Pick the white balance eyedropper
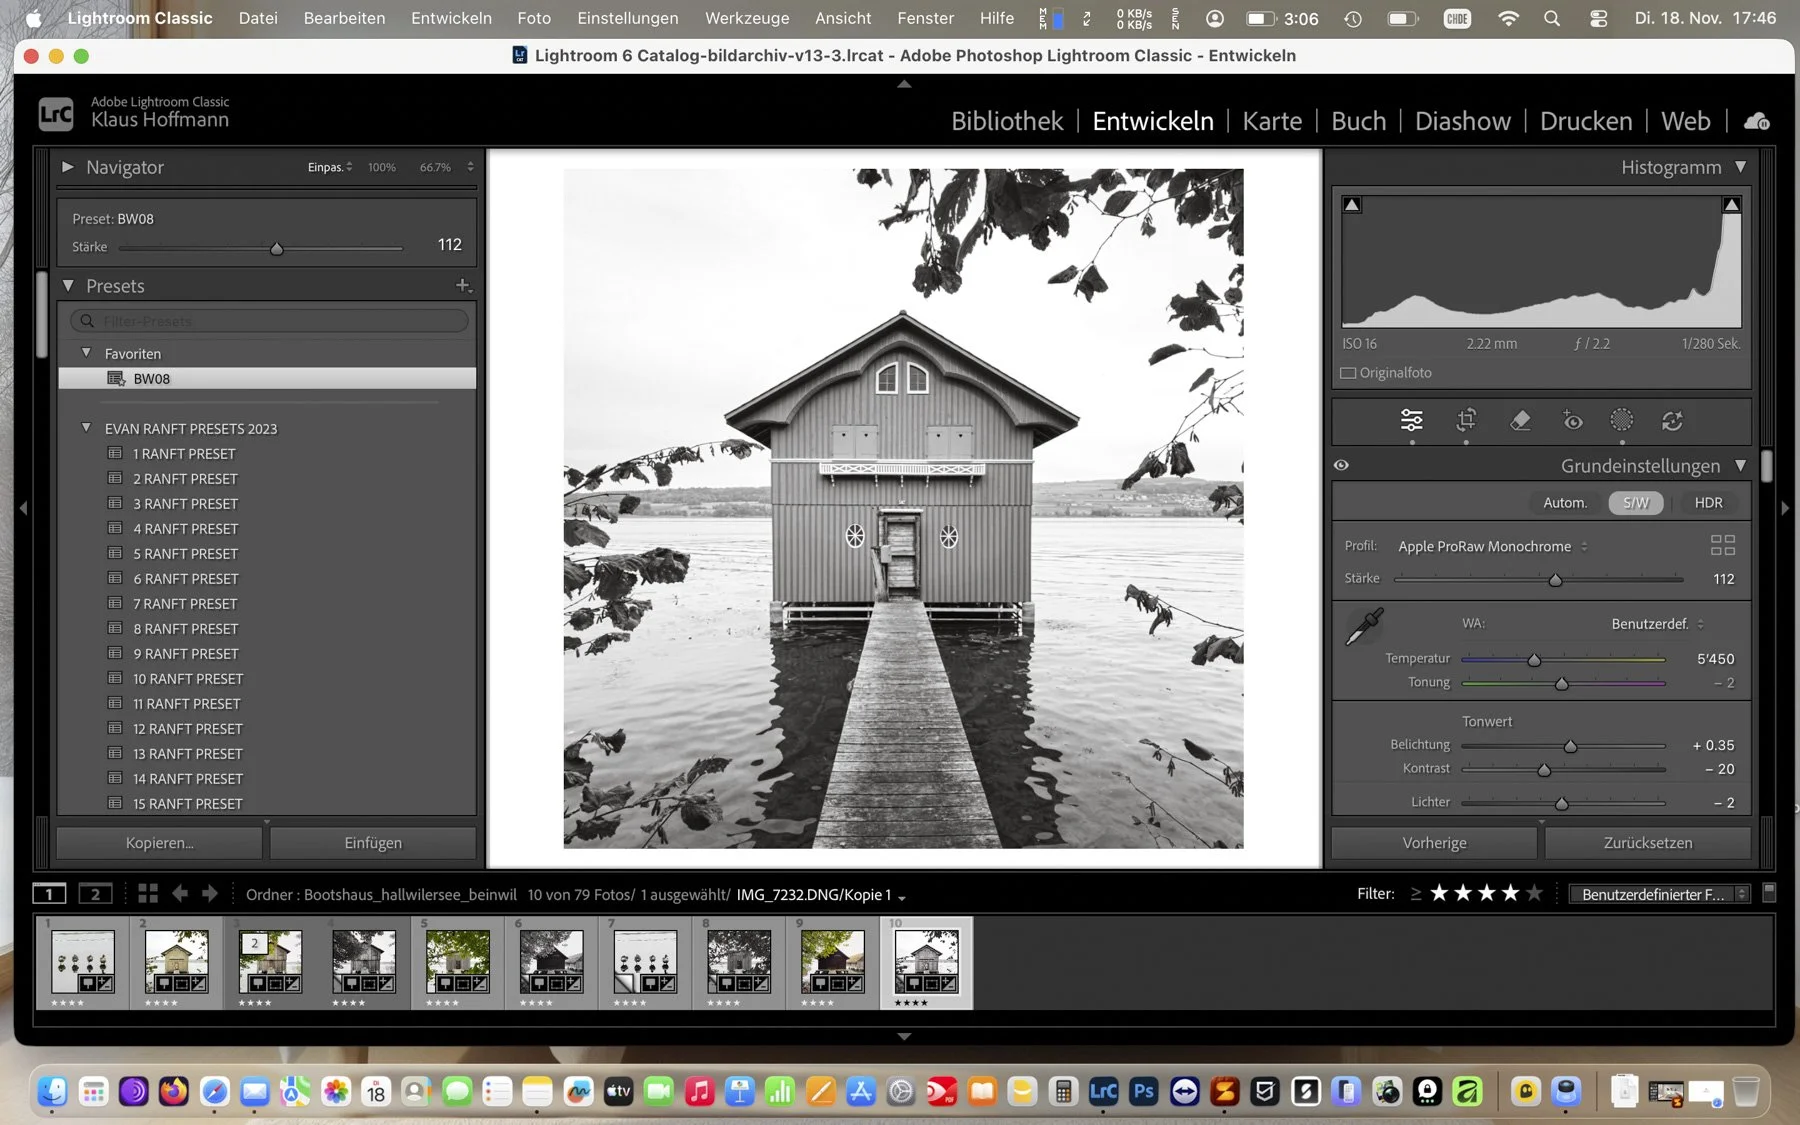This screenshot has height=1125, width=1800. [x=1365, y=627]
